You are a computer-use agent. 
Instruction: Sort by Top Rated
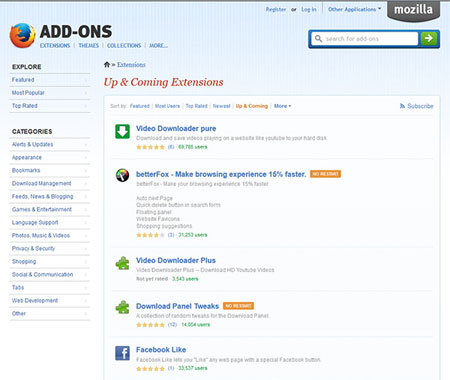pyautogui.click(x=196, y=106)
